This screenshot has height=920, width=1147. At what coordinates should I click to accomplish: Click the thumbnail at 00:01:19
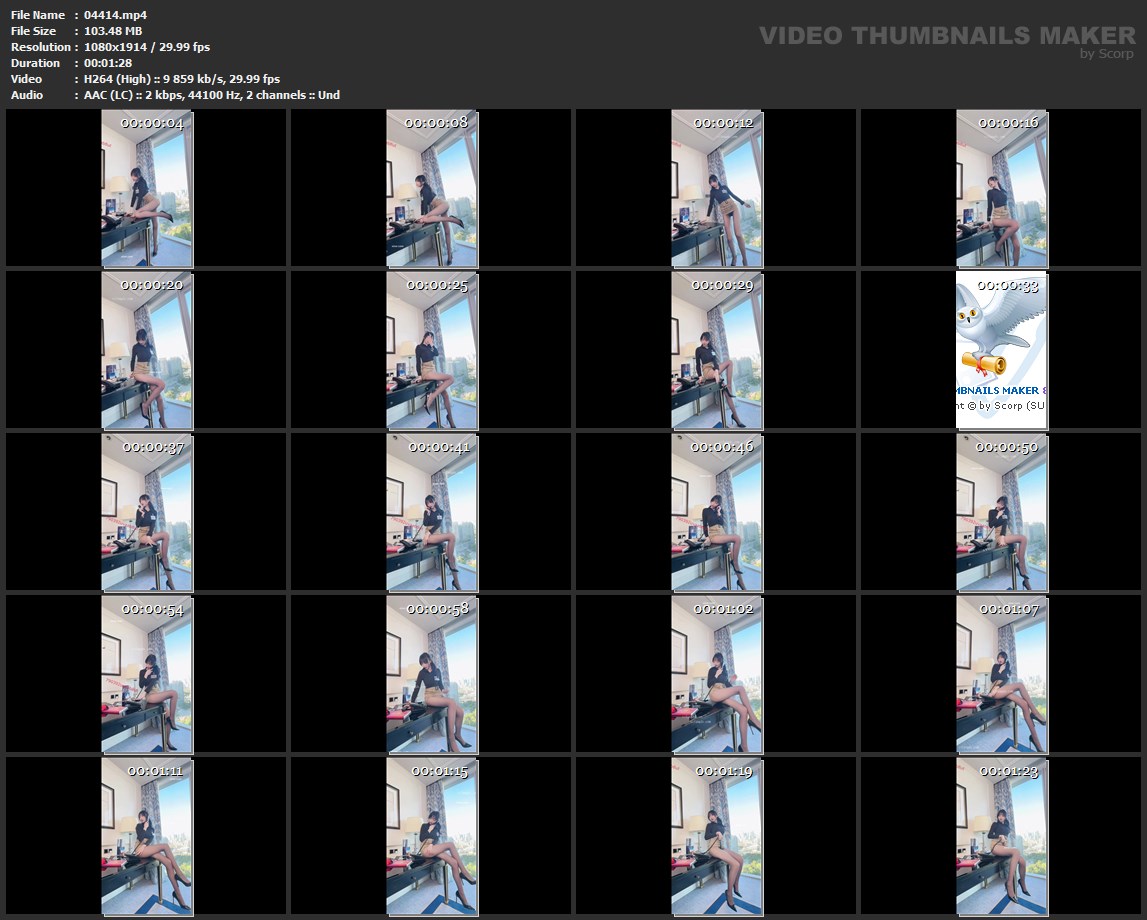(717, 837)
